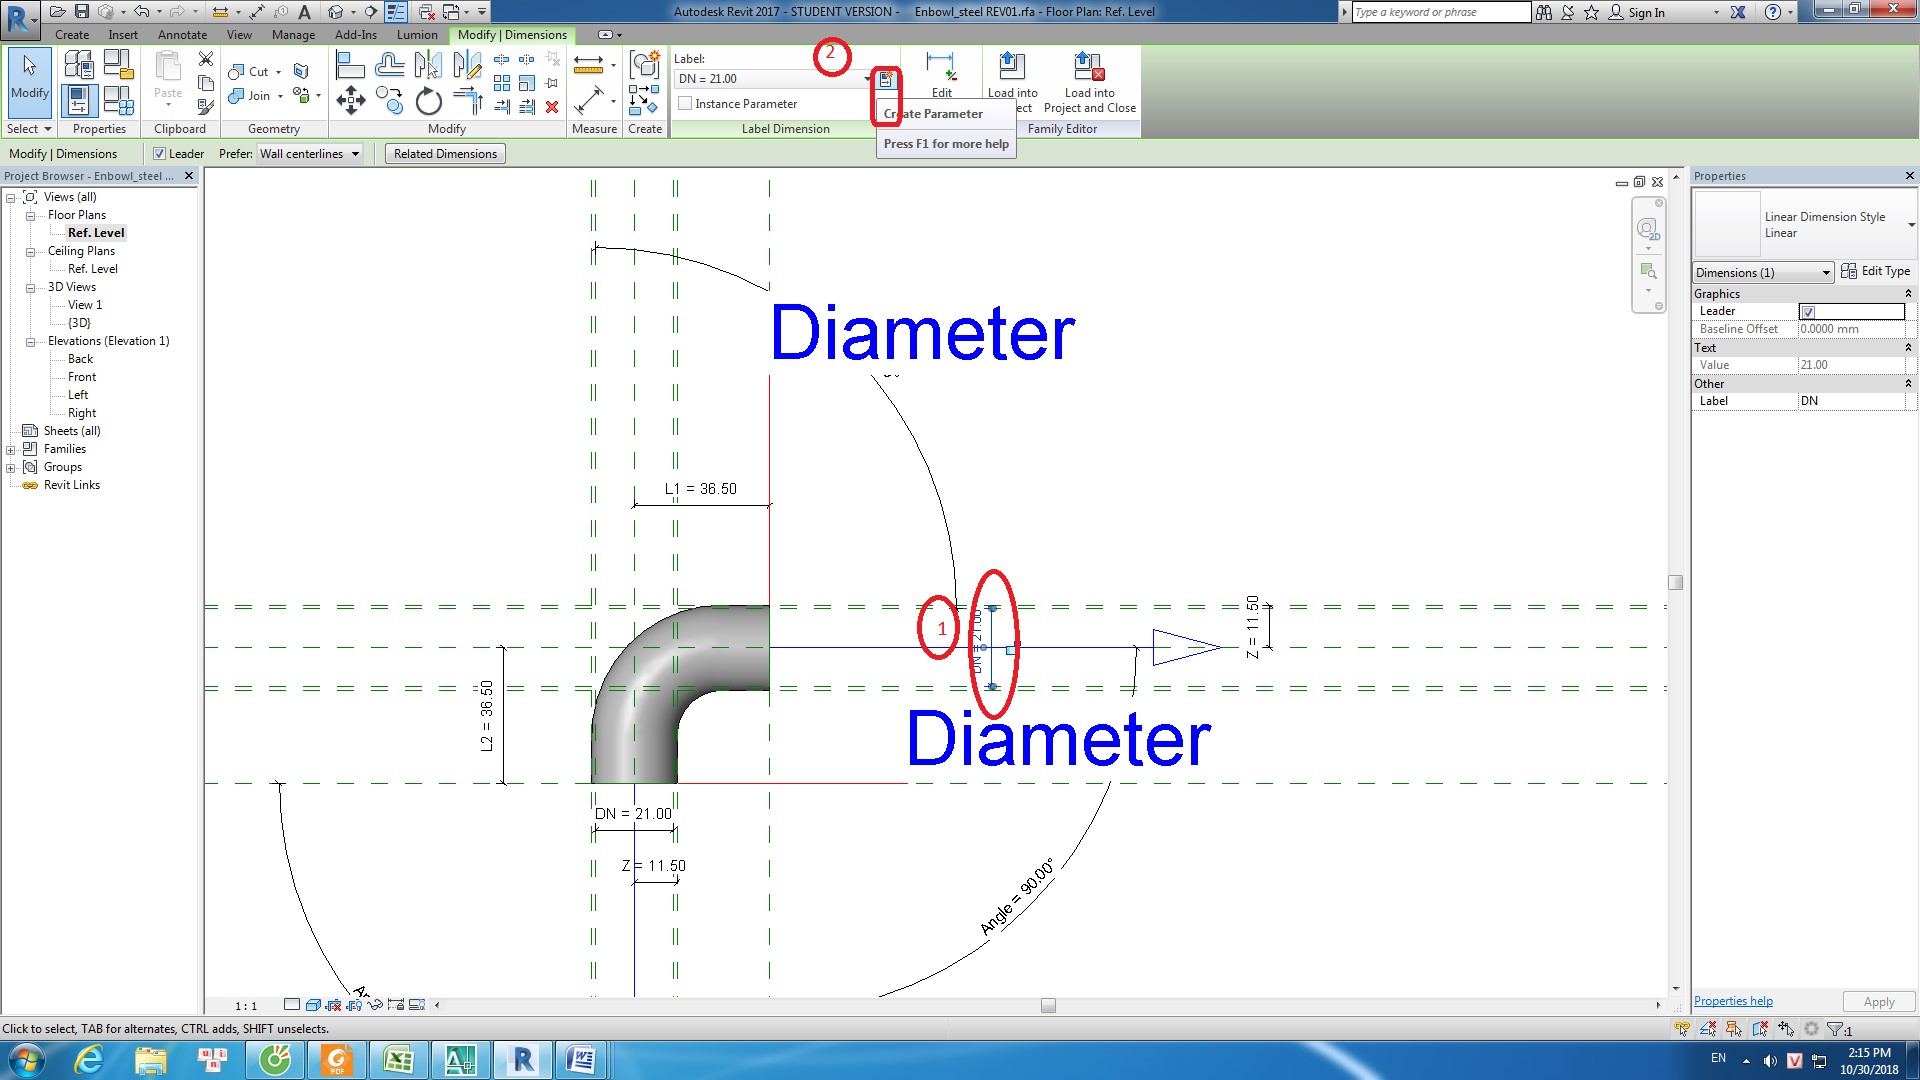The image size is (1920, 1080).
Task: Set the view scale using 1:1 control
Action: 244,1006
